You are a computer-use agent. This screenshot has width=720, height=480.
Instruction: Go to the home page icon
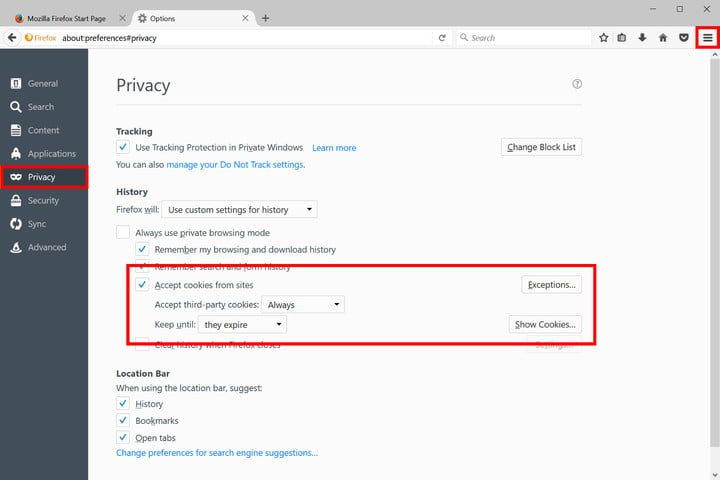click(x=662, y=38)
